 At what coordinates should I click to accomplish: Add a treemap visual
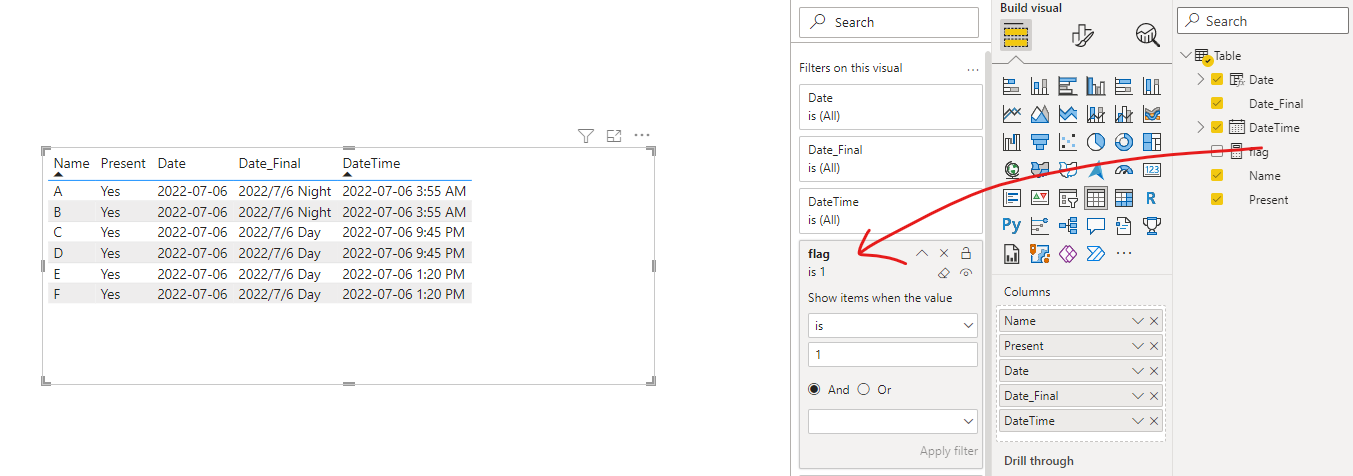1151,142
